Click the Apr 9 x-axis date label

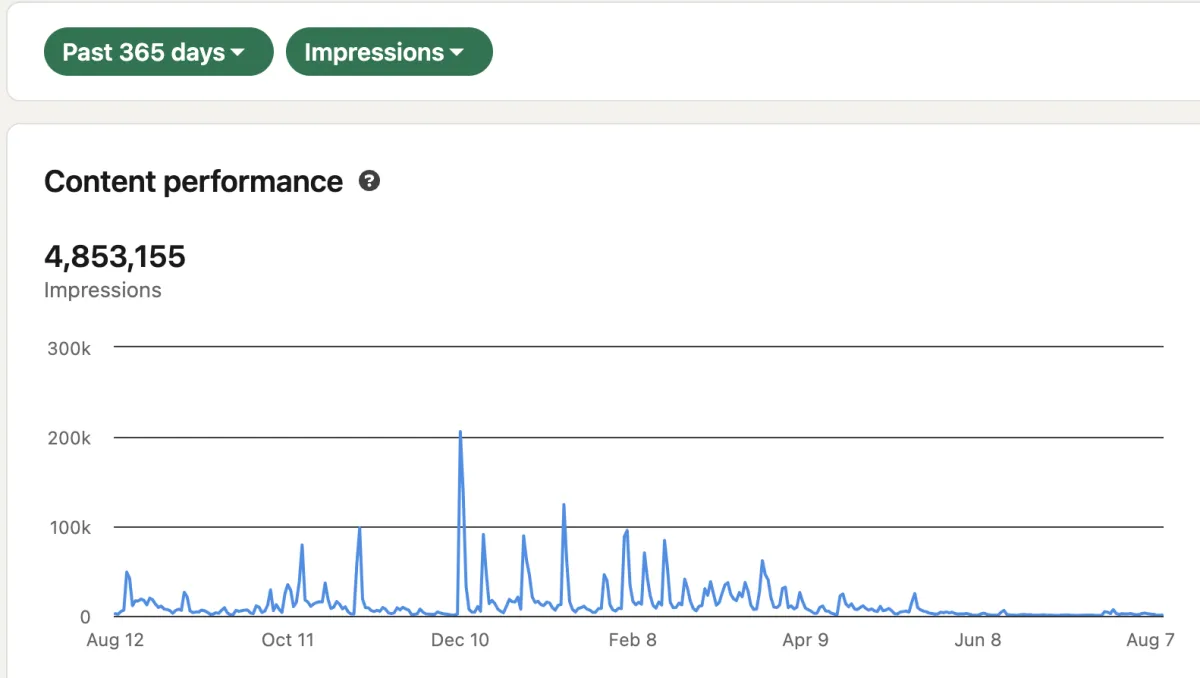tap(805, 640)
